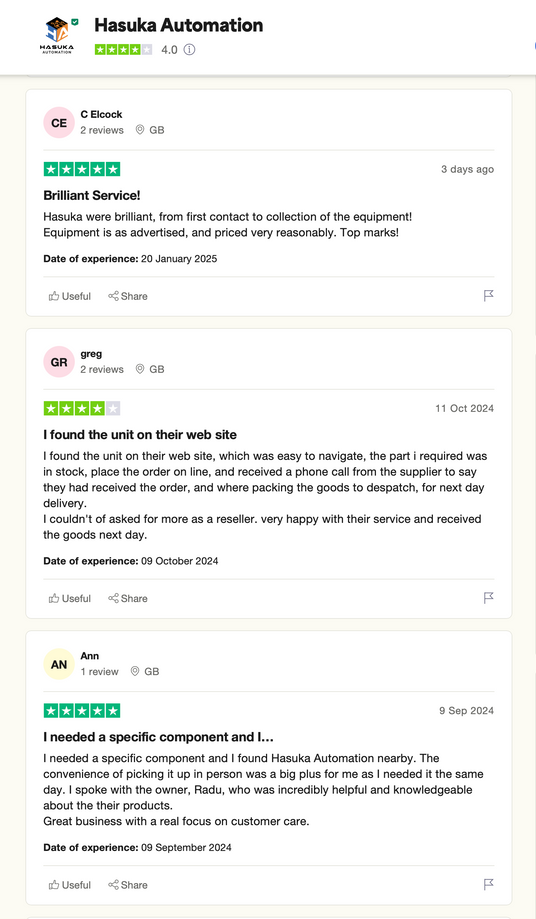The height and width of the screenshot is (919, 536).
Task: Mark greg's review as Useful
Action: coord(70,598)
